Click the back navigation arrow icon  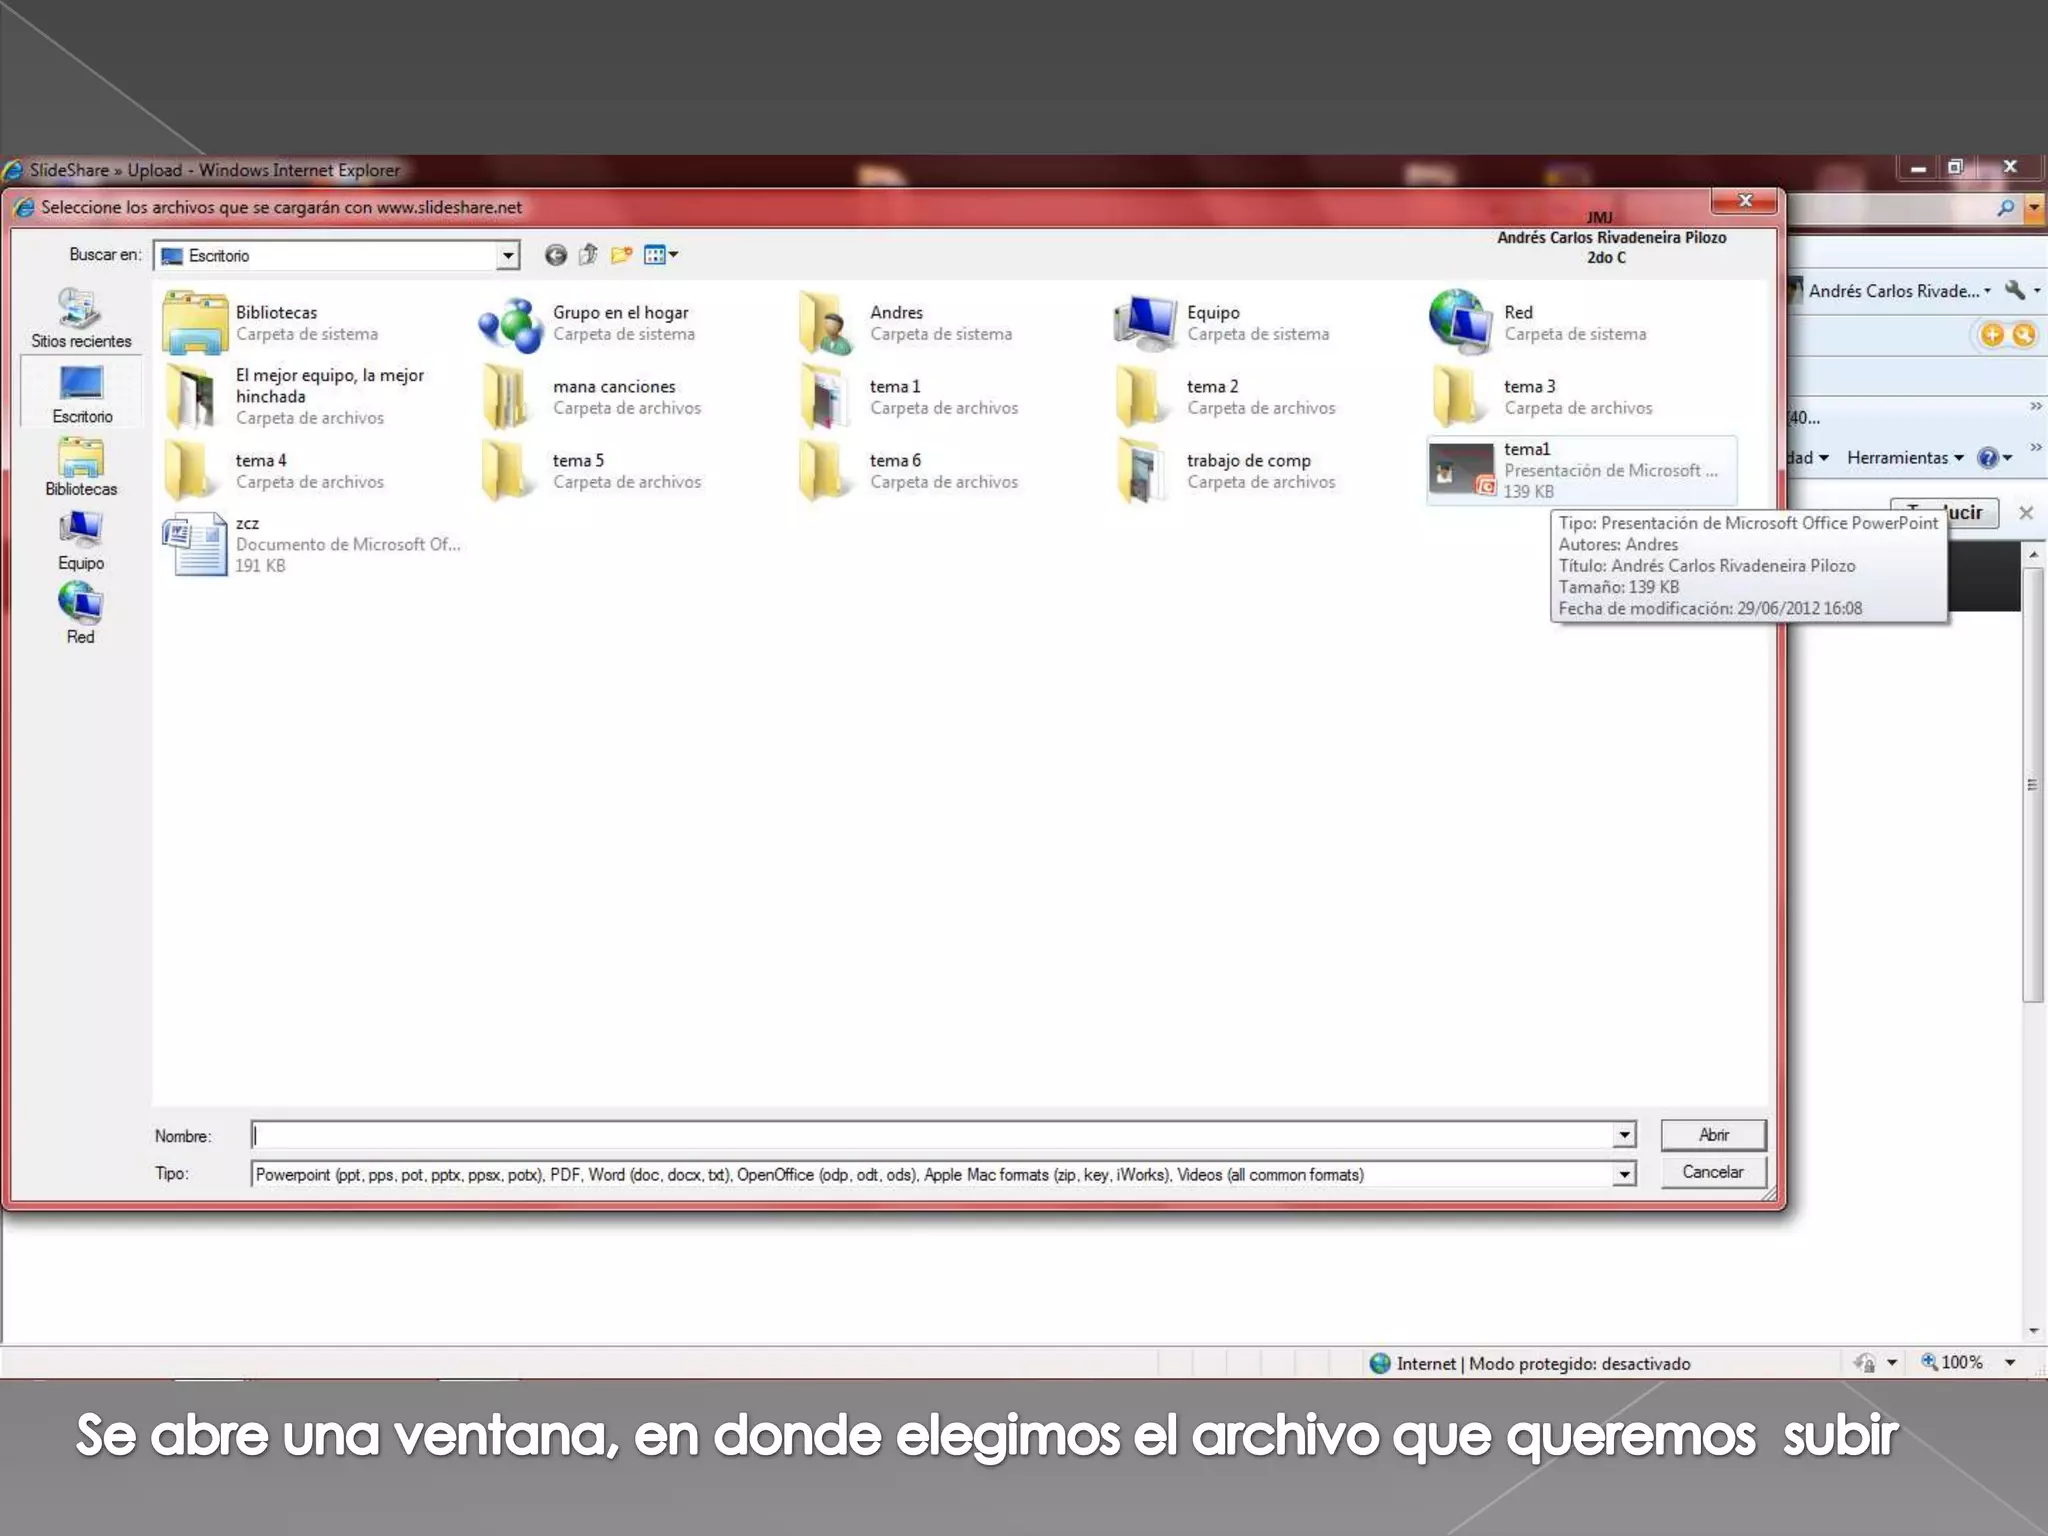555,256
